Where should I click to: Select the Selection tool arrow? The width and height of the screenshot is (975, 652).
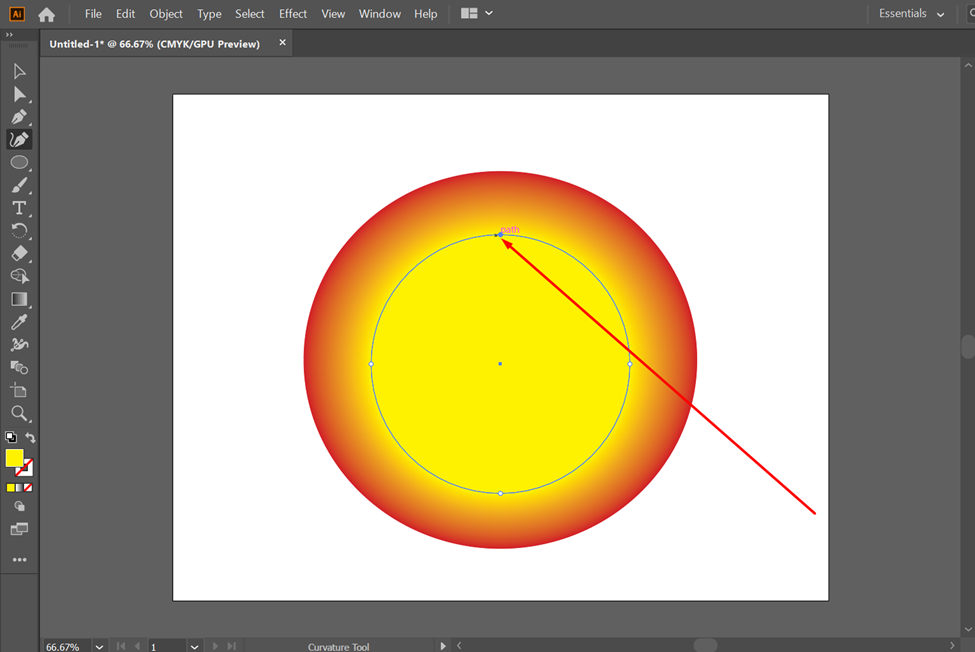coord(19,71)
